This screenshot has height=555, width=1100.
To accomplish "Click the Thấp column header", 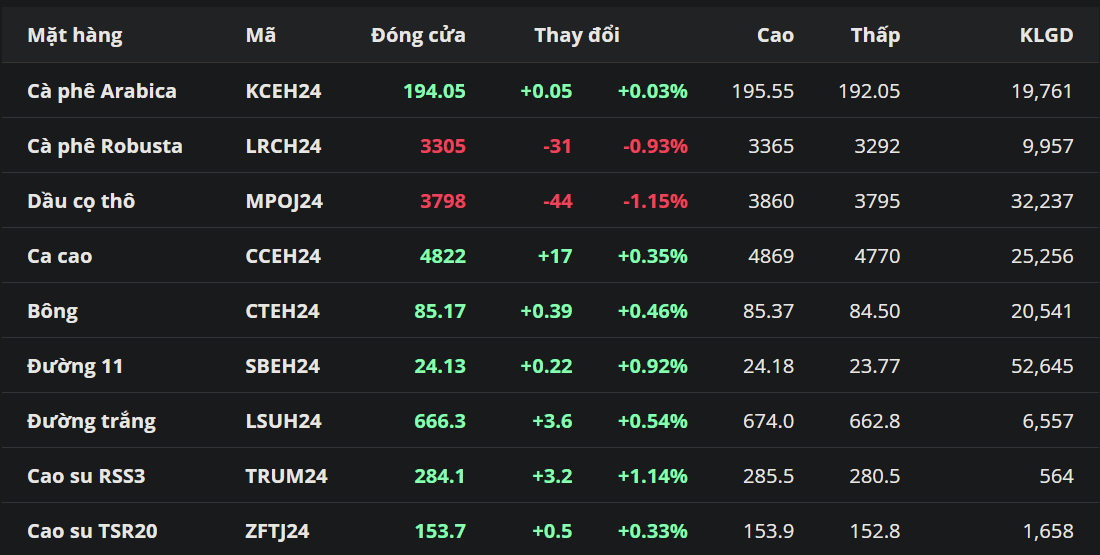I will point(875,35).
